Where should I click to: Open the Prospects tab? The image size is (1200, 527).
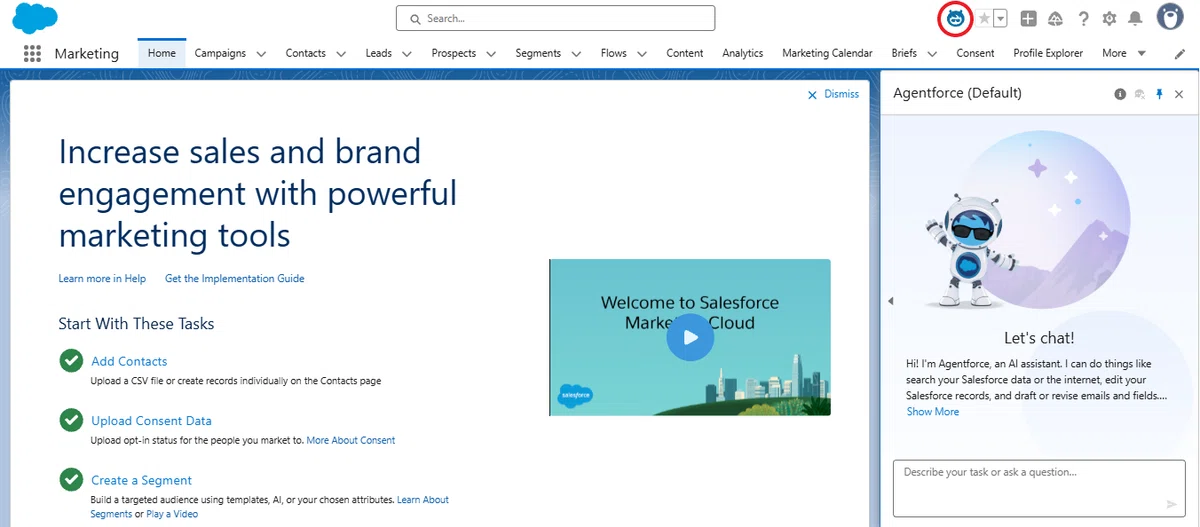(454, 53)
